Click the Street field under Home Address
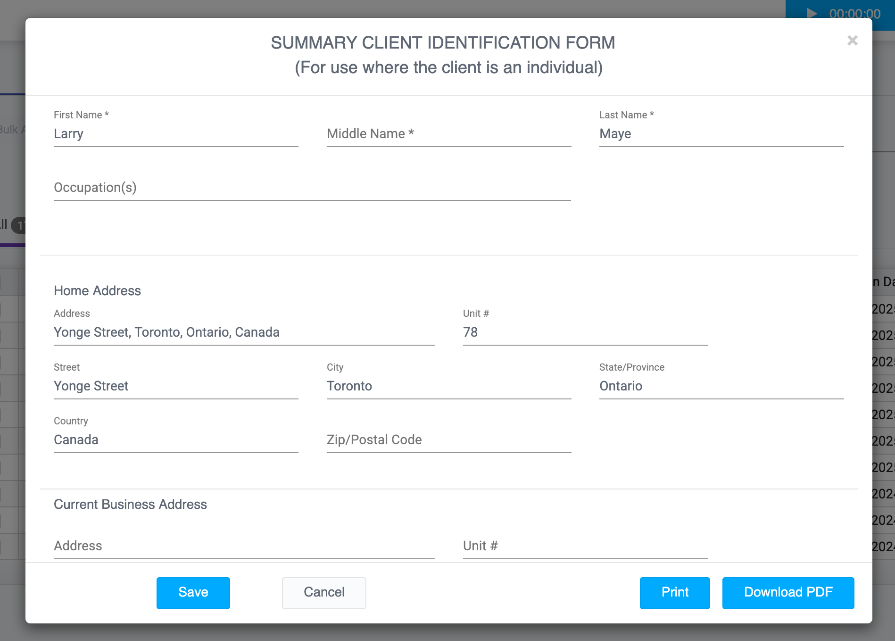 coord(175,386)
